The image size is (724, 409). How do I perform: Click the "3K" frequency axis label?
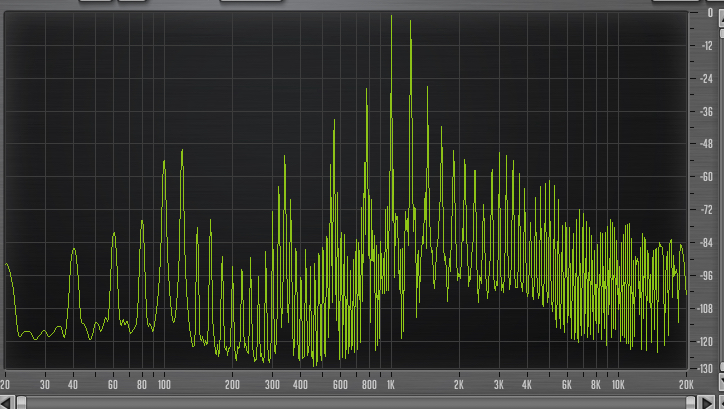click(x=499, y=385)
